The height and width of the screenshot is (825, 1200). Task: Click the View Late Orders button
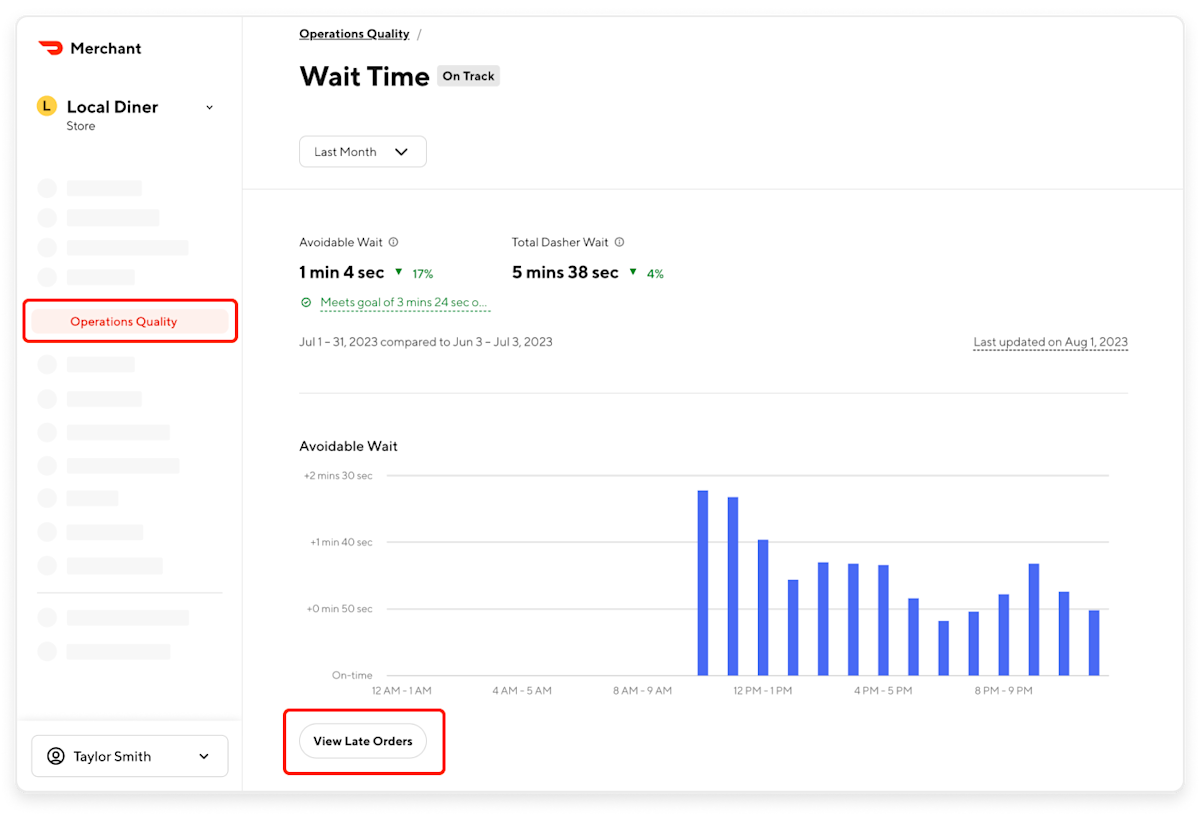(x=364, y=741)
